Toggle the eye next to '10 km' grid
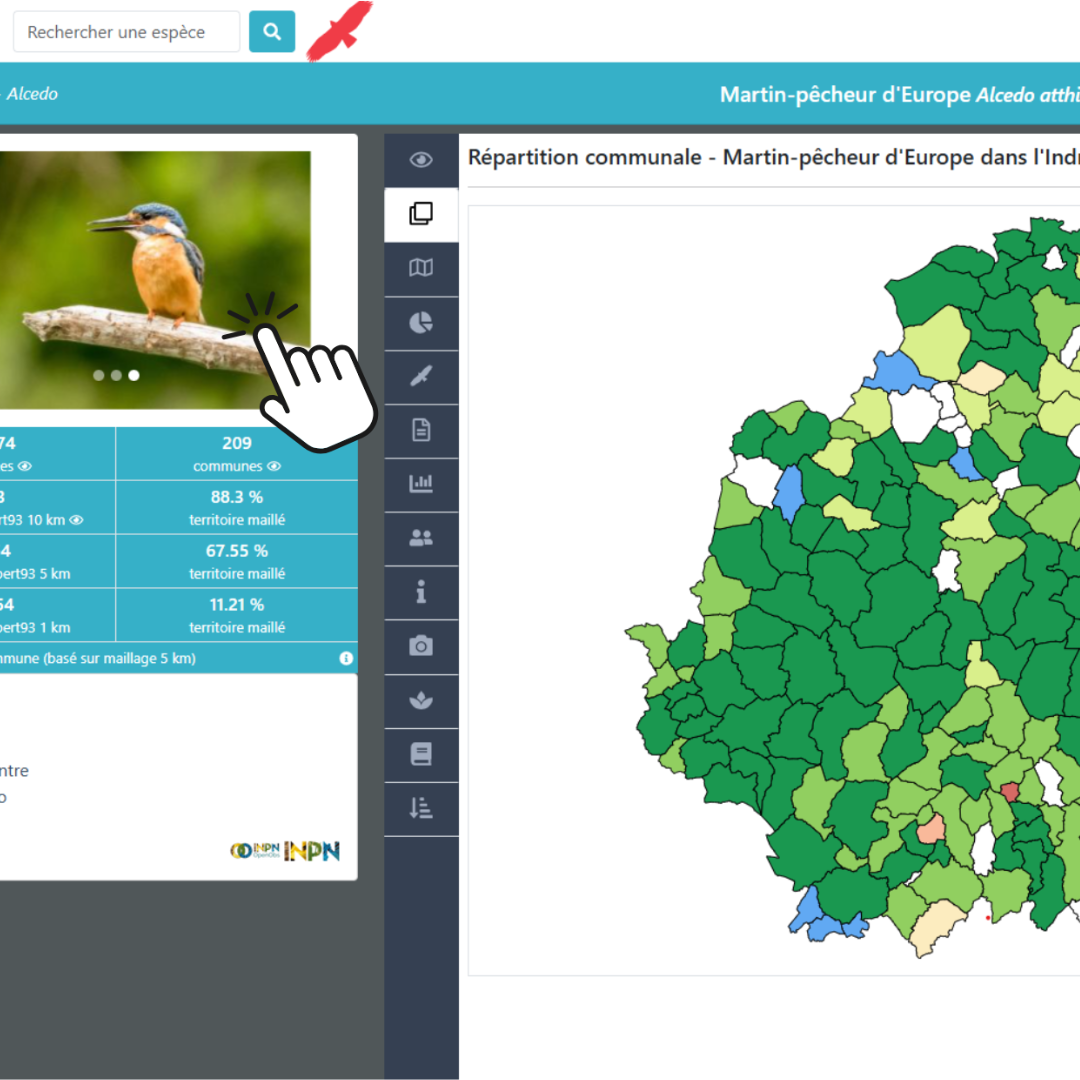Image resolution: width=1080 pixels, height=1080 pixels. tap(76, 520)
